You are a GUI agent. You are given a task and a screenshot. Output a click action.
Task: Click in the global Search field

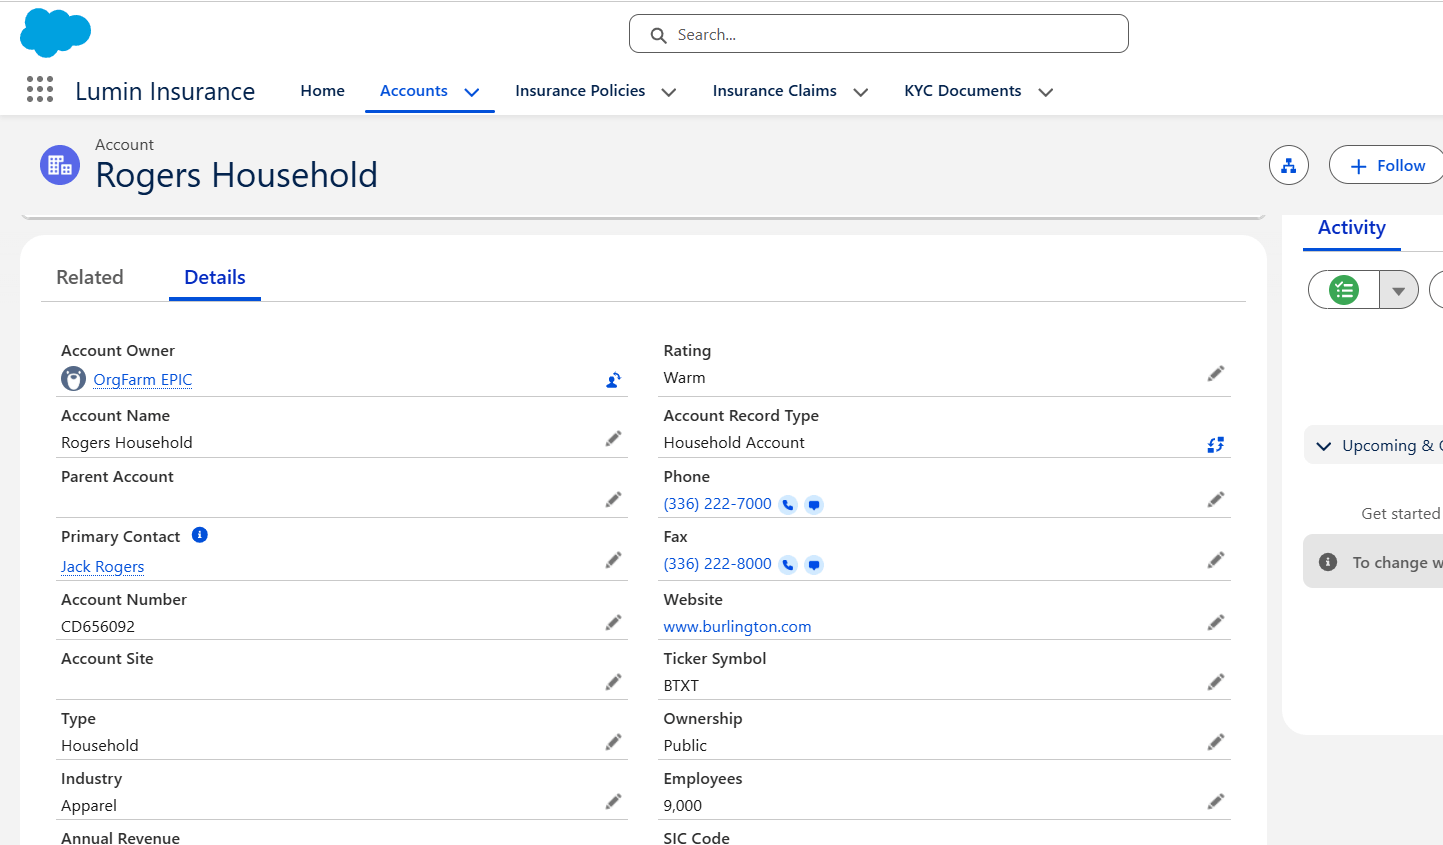click(879, 34)
